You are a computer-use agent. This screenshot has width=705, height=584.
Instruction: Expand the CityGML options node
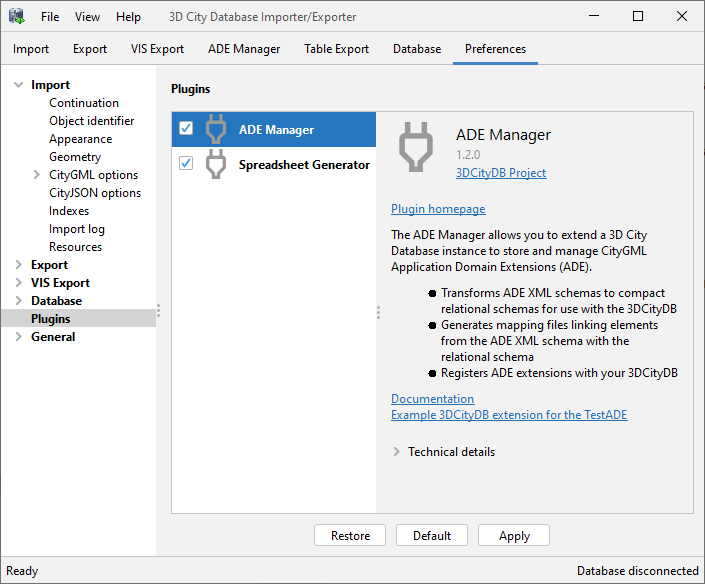tap(36, 175)
